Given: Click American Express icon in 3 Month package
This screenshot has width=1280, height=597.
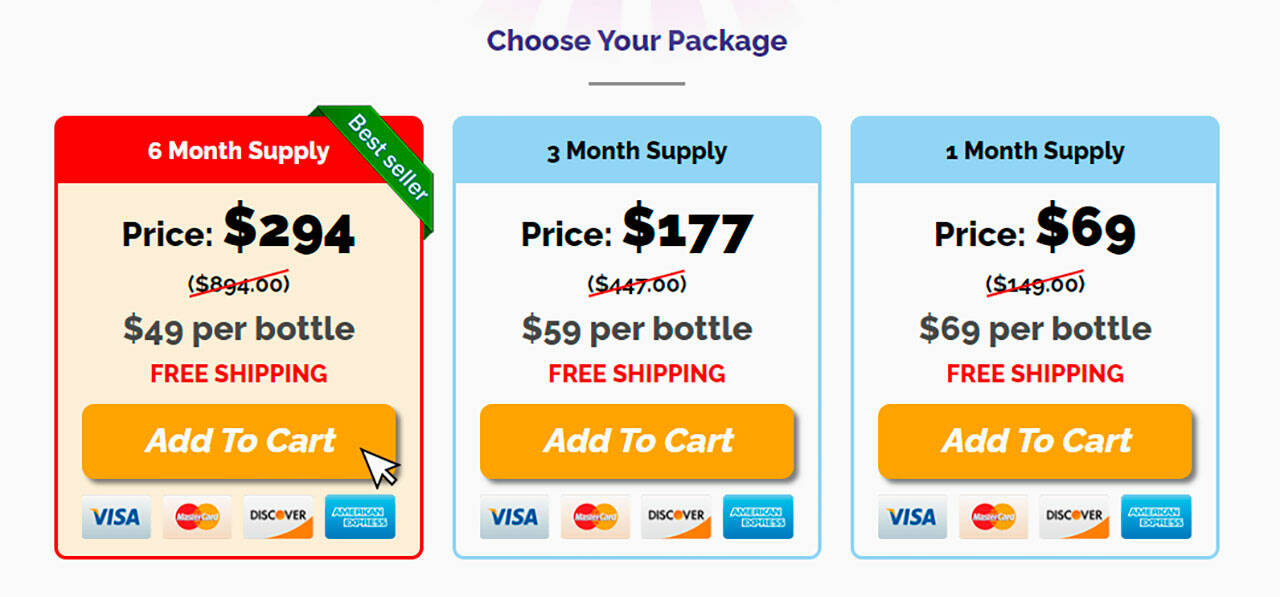Looking at the screenshot, I should tap(758, 517).
